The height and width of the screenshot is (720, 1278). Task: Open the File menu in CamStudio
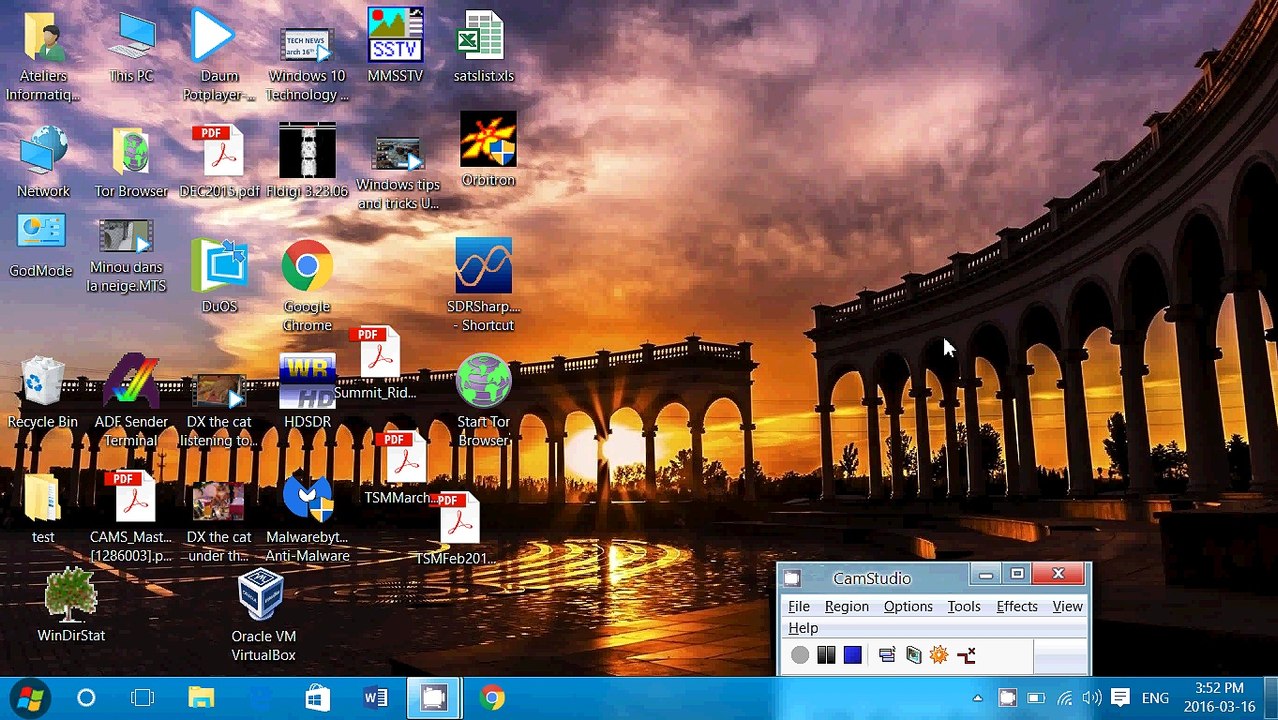[x=799, y=606]
